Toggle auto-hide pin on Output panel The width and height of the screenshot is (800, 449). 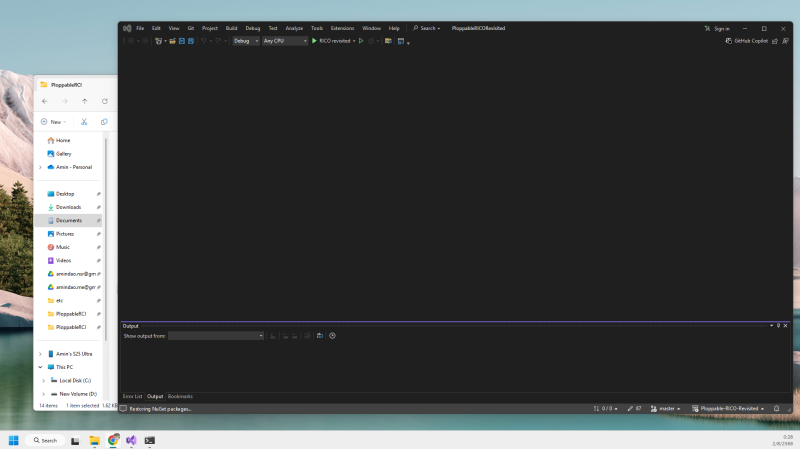pyautogui.click(x=778, y=326)
